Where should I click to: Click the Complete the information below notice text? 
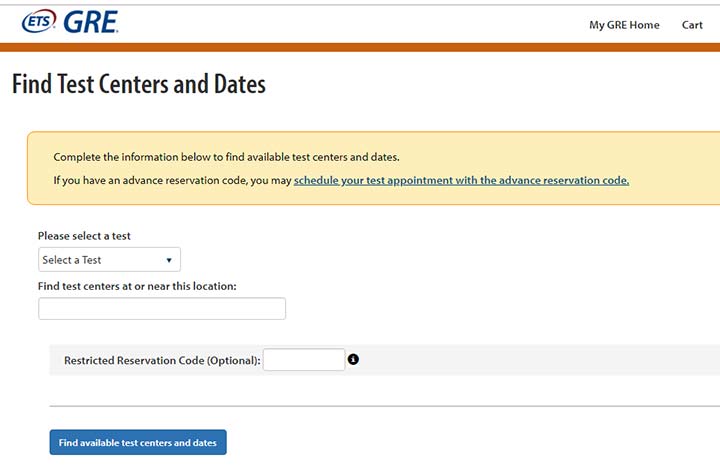point(226,157)
